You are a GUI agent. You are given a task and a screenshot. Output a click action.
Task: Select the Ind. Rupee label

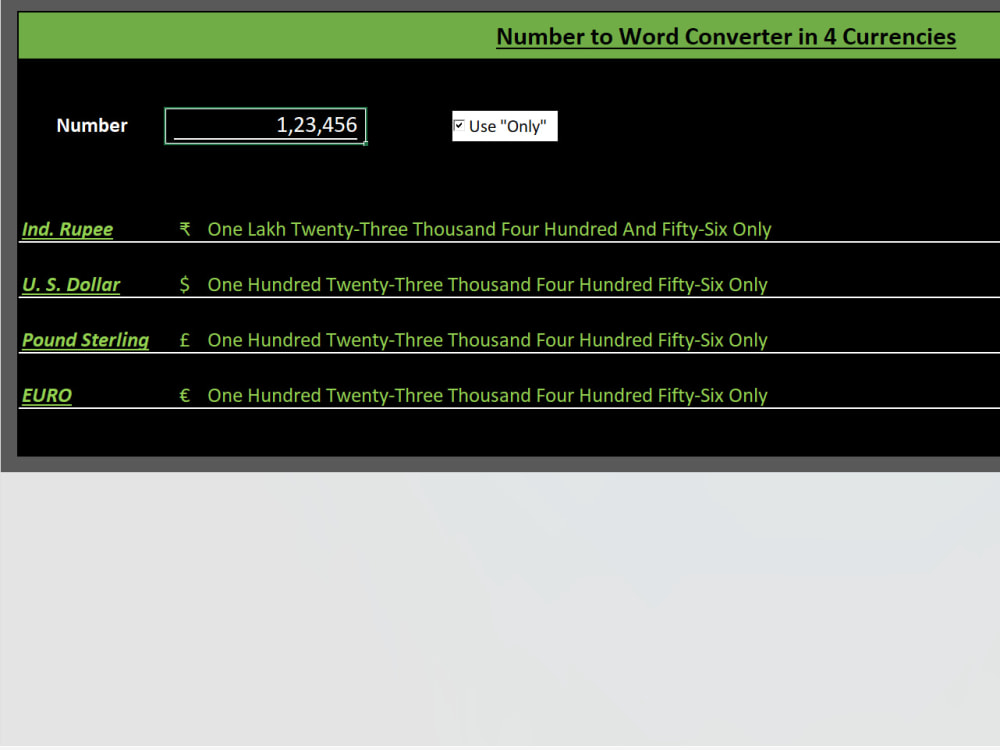point(67,229)
